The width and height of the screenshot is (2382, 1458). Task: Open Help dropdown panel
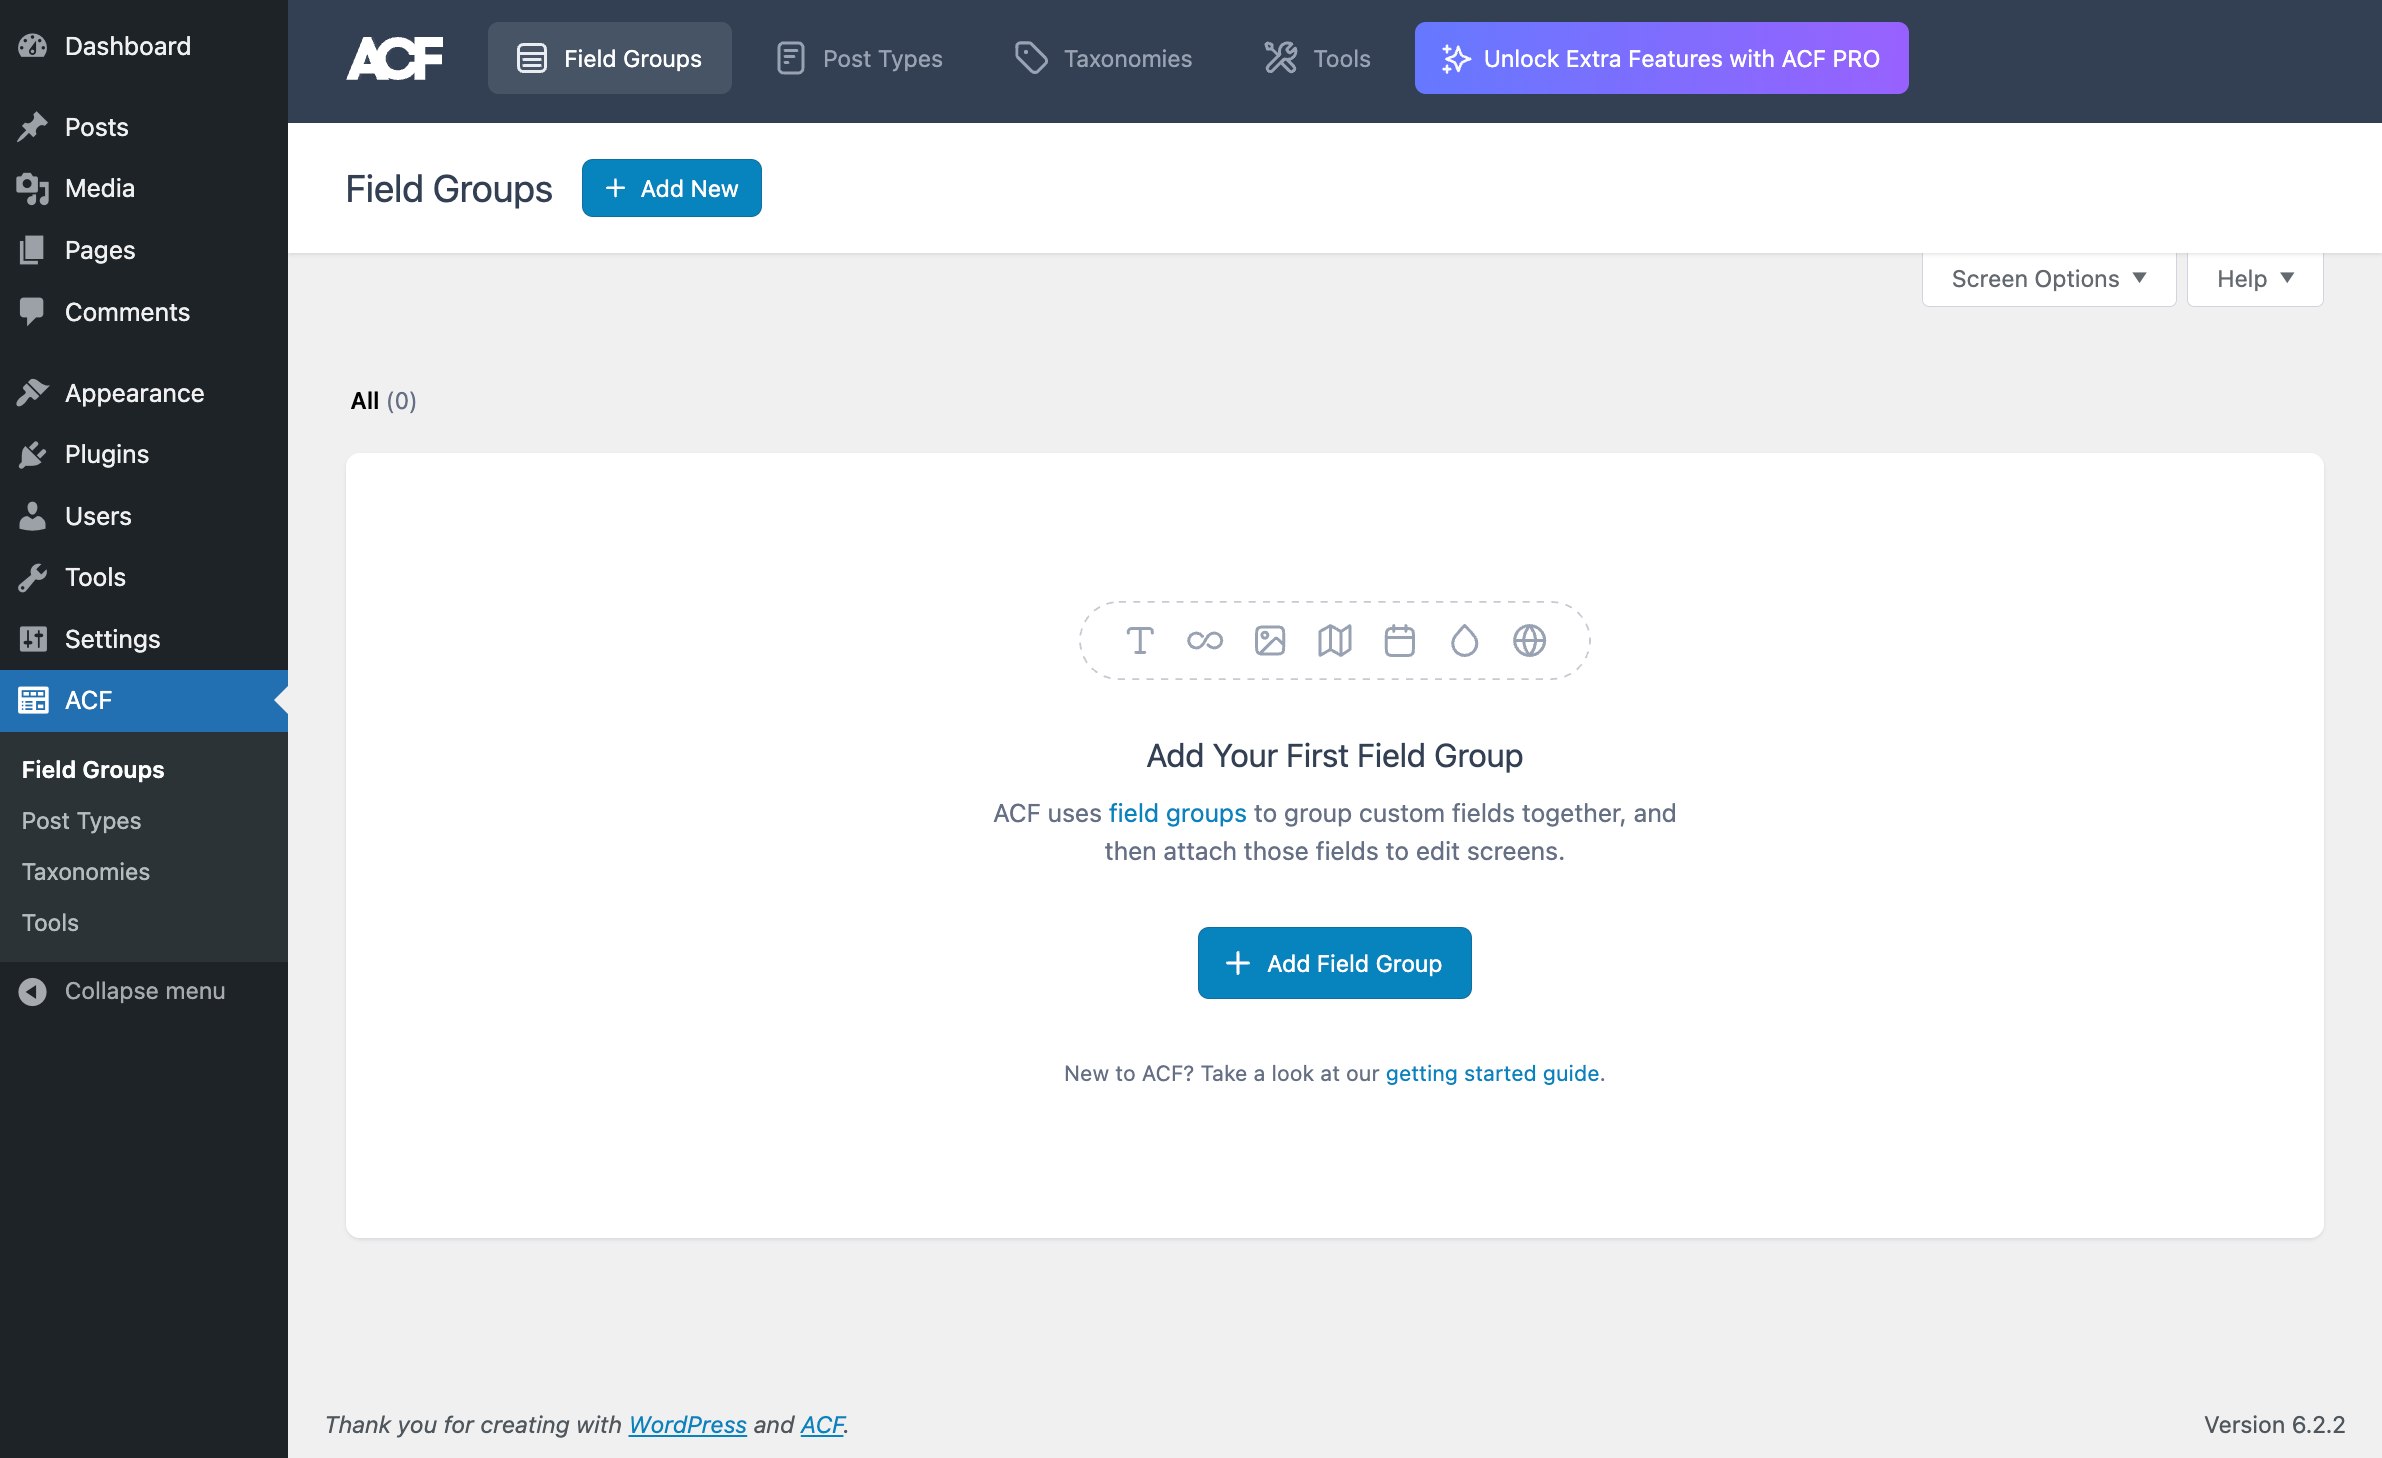point(2256,276)
